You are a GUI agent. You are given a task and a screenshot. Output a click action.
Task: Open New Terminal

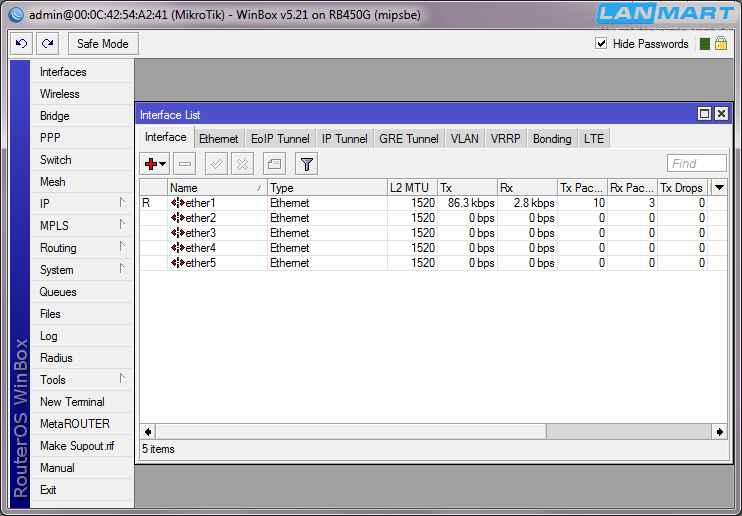click(82, 402)
